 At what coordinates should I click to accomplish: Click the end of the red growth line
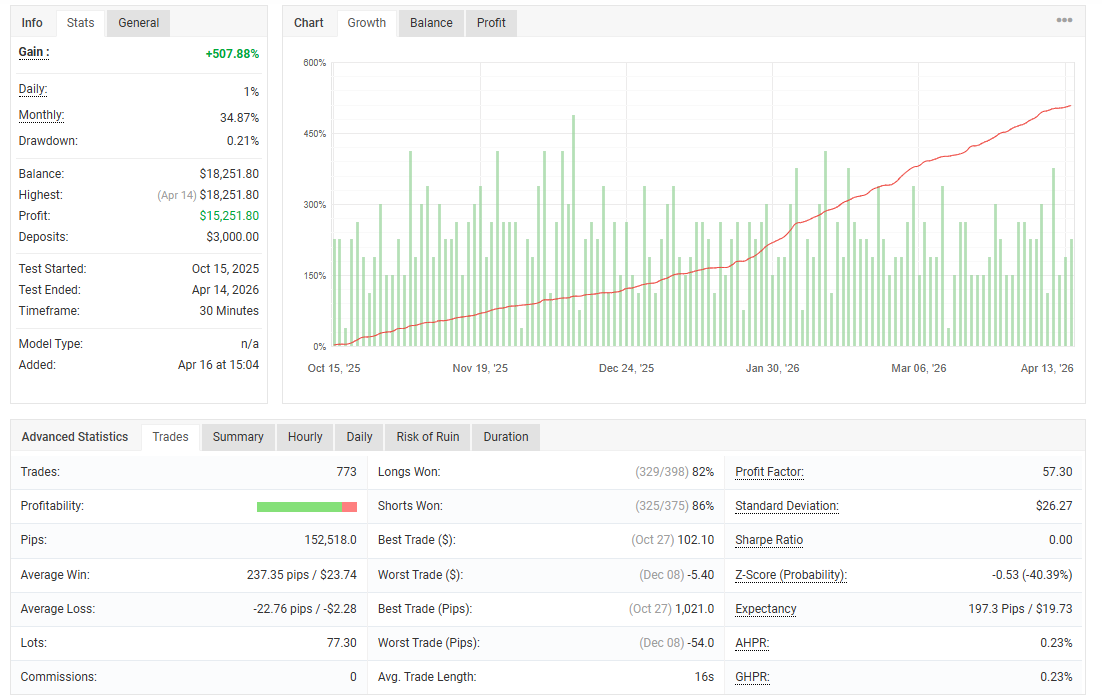click(1070, 106)
